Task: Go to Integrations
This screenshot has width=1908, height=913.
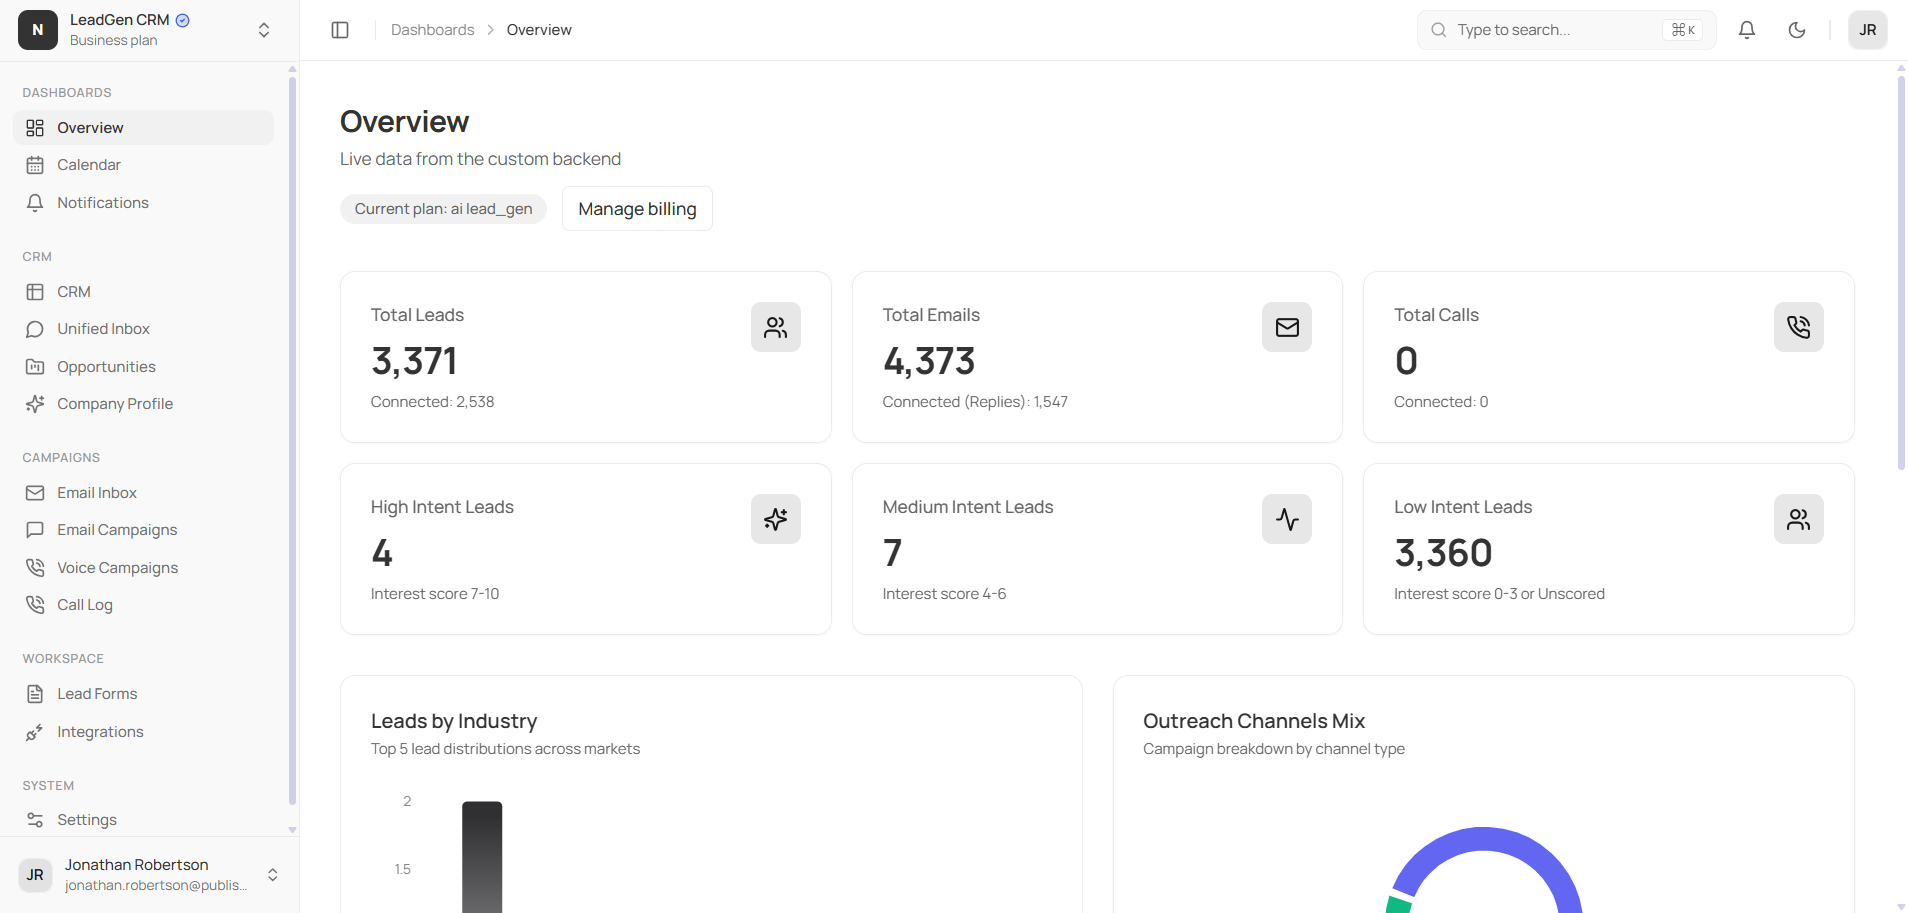Action: pyautogui.click(x=143, y=731)
